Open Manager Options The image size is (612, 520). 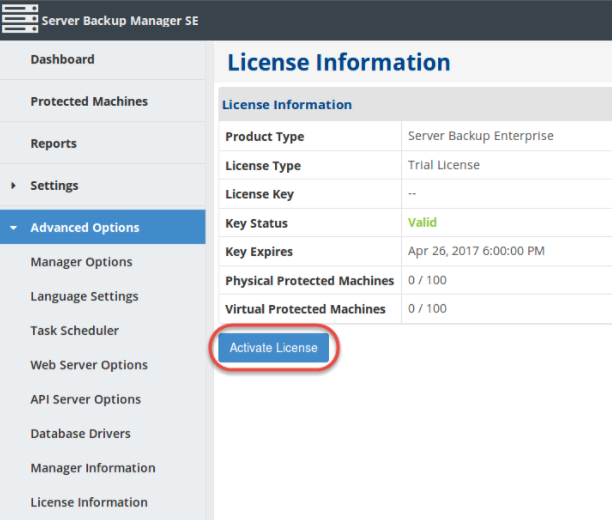pos(81,262)
